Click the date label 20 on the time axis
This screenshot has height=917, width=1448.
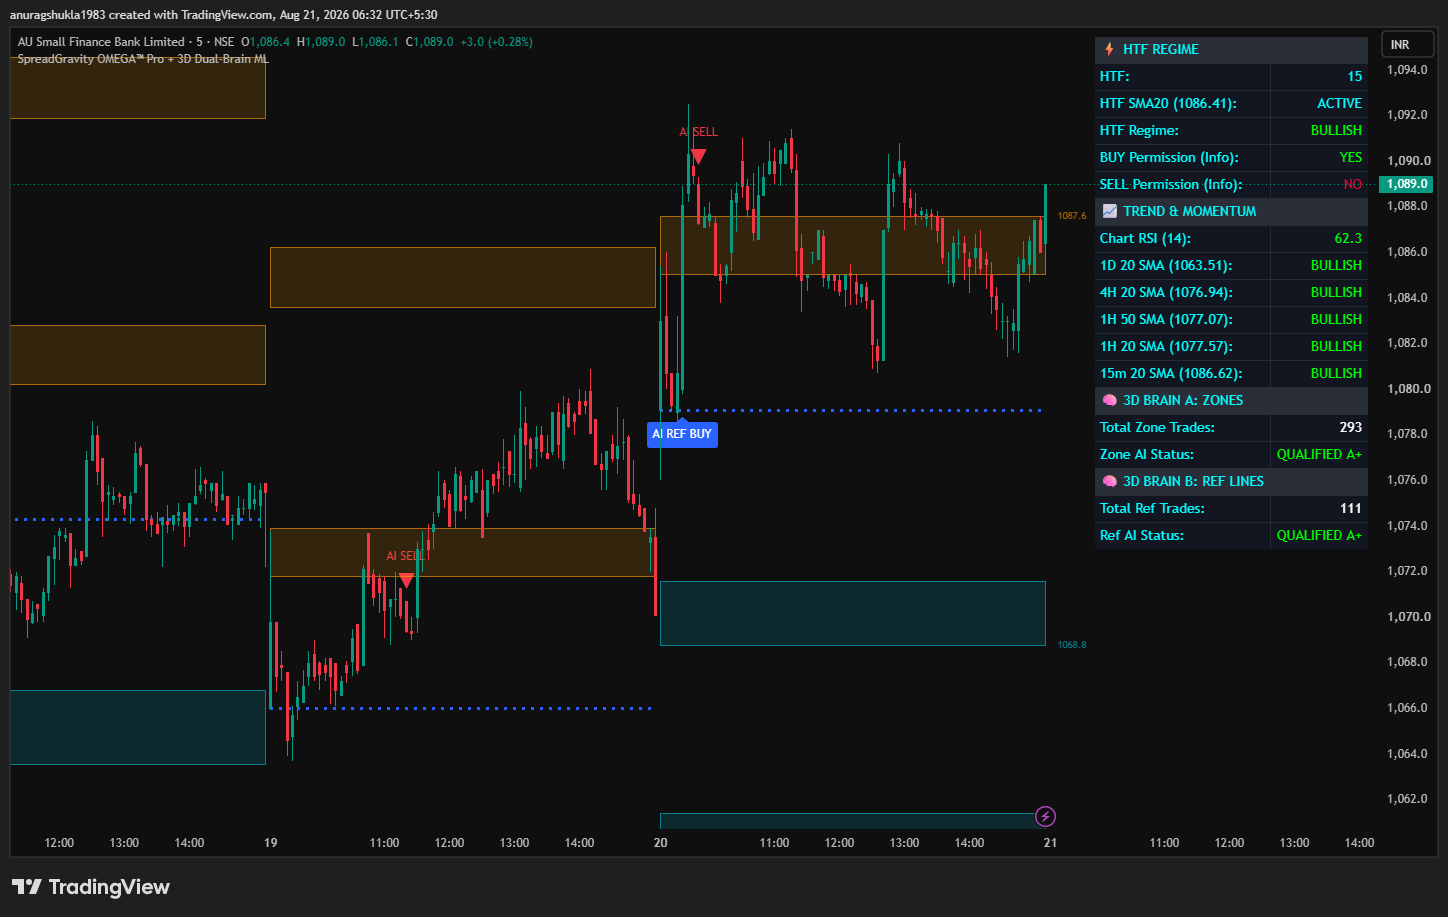pos(660,843)
